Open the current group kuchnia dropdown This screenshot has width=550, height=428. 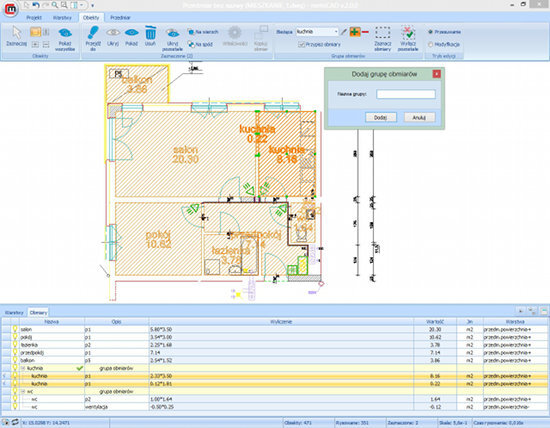[x=336, y=32]
